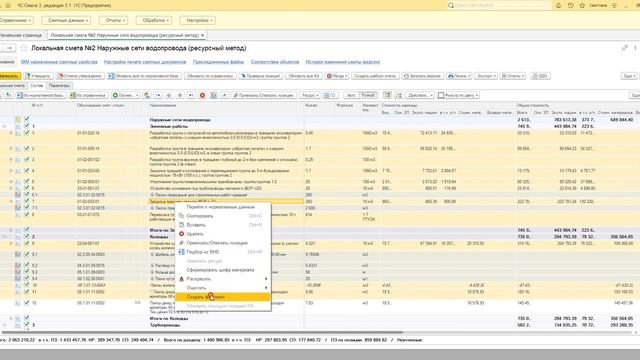This screenshot has width=640, height=360.
Task: Click the toolbar icon left of Из нормативной базы
Action: click(9, 95)
